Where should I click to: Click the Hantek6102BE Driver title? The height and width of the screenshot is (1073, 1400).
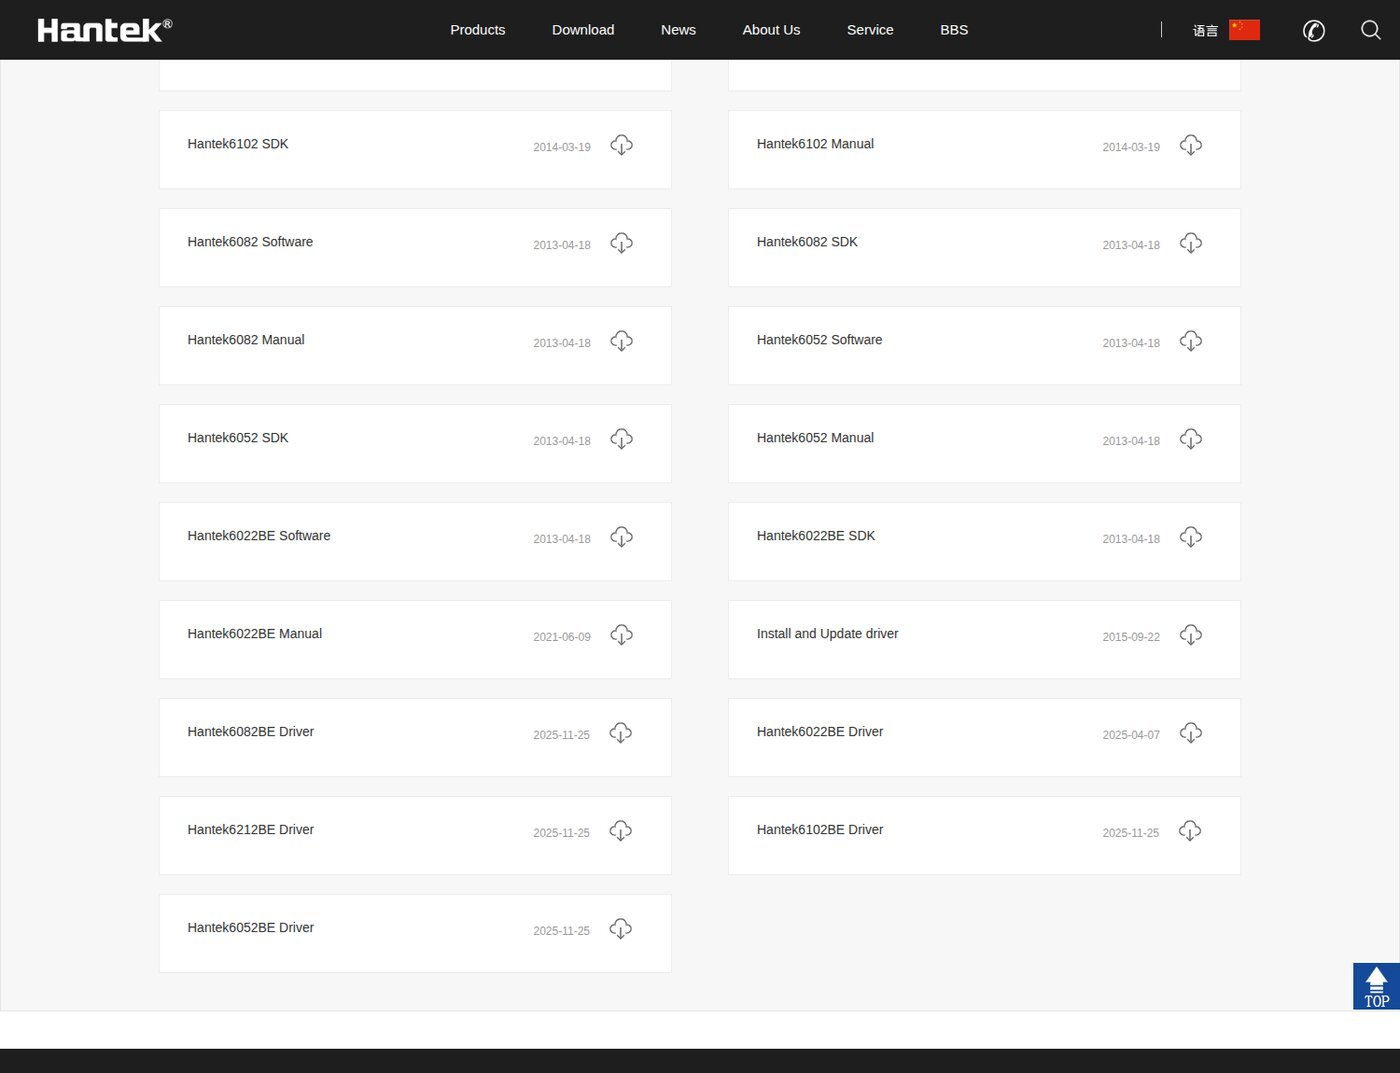820,830
